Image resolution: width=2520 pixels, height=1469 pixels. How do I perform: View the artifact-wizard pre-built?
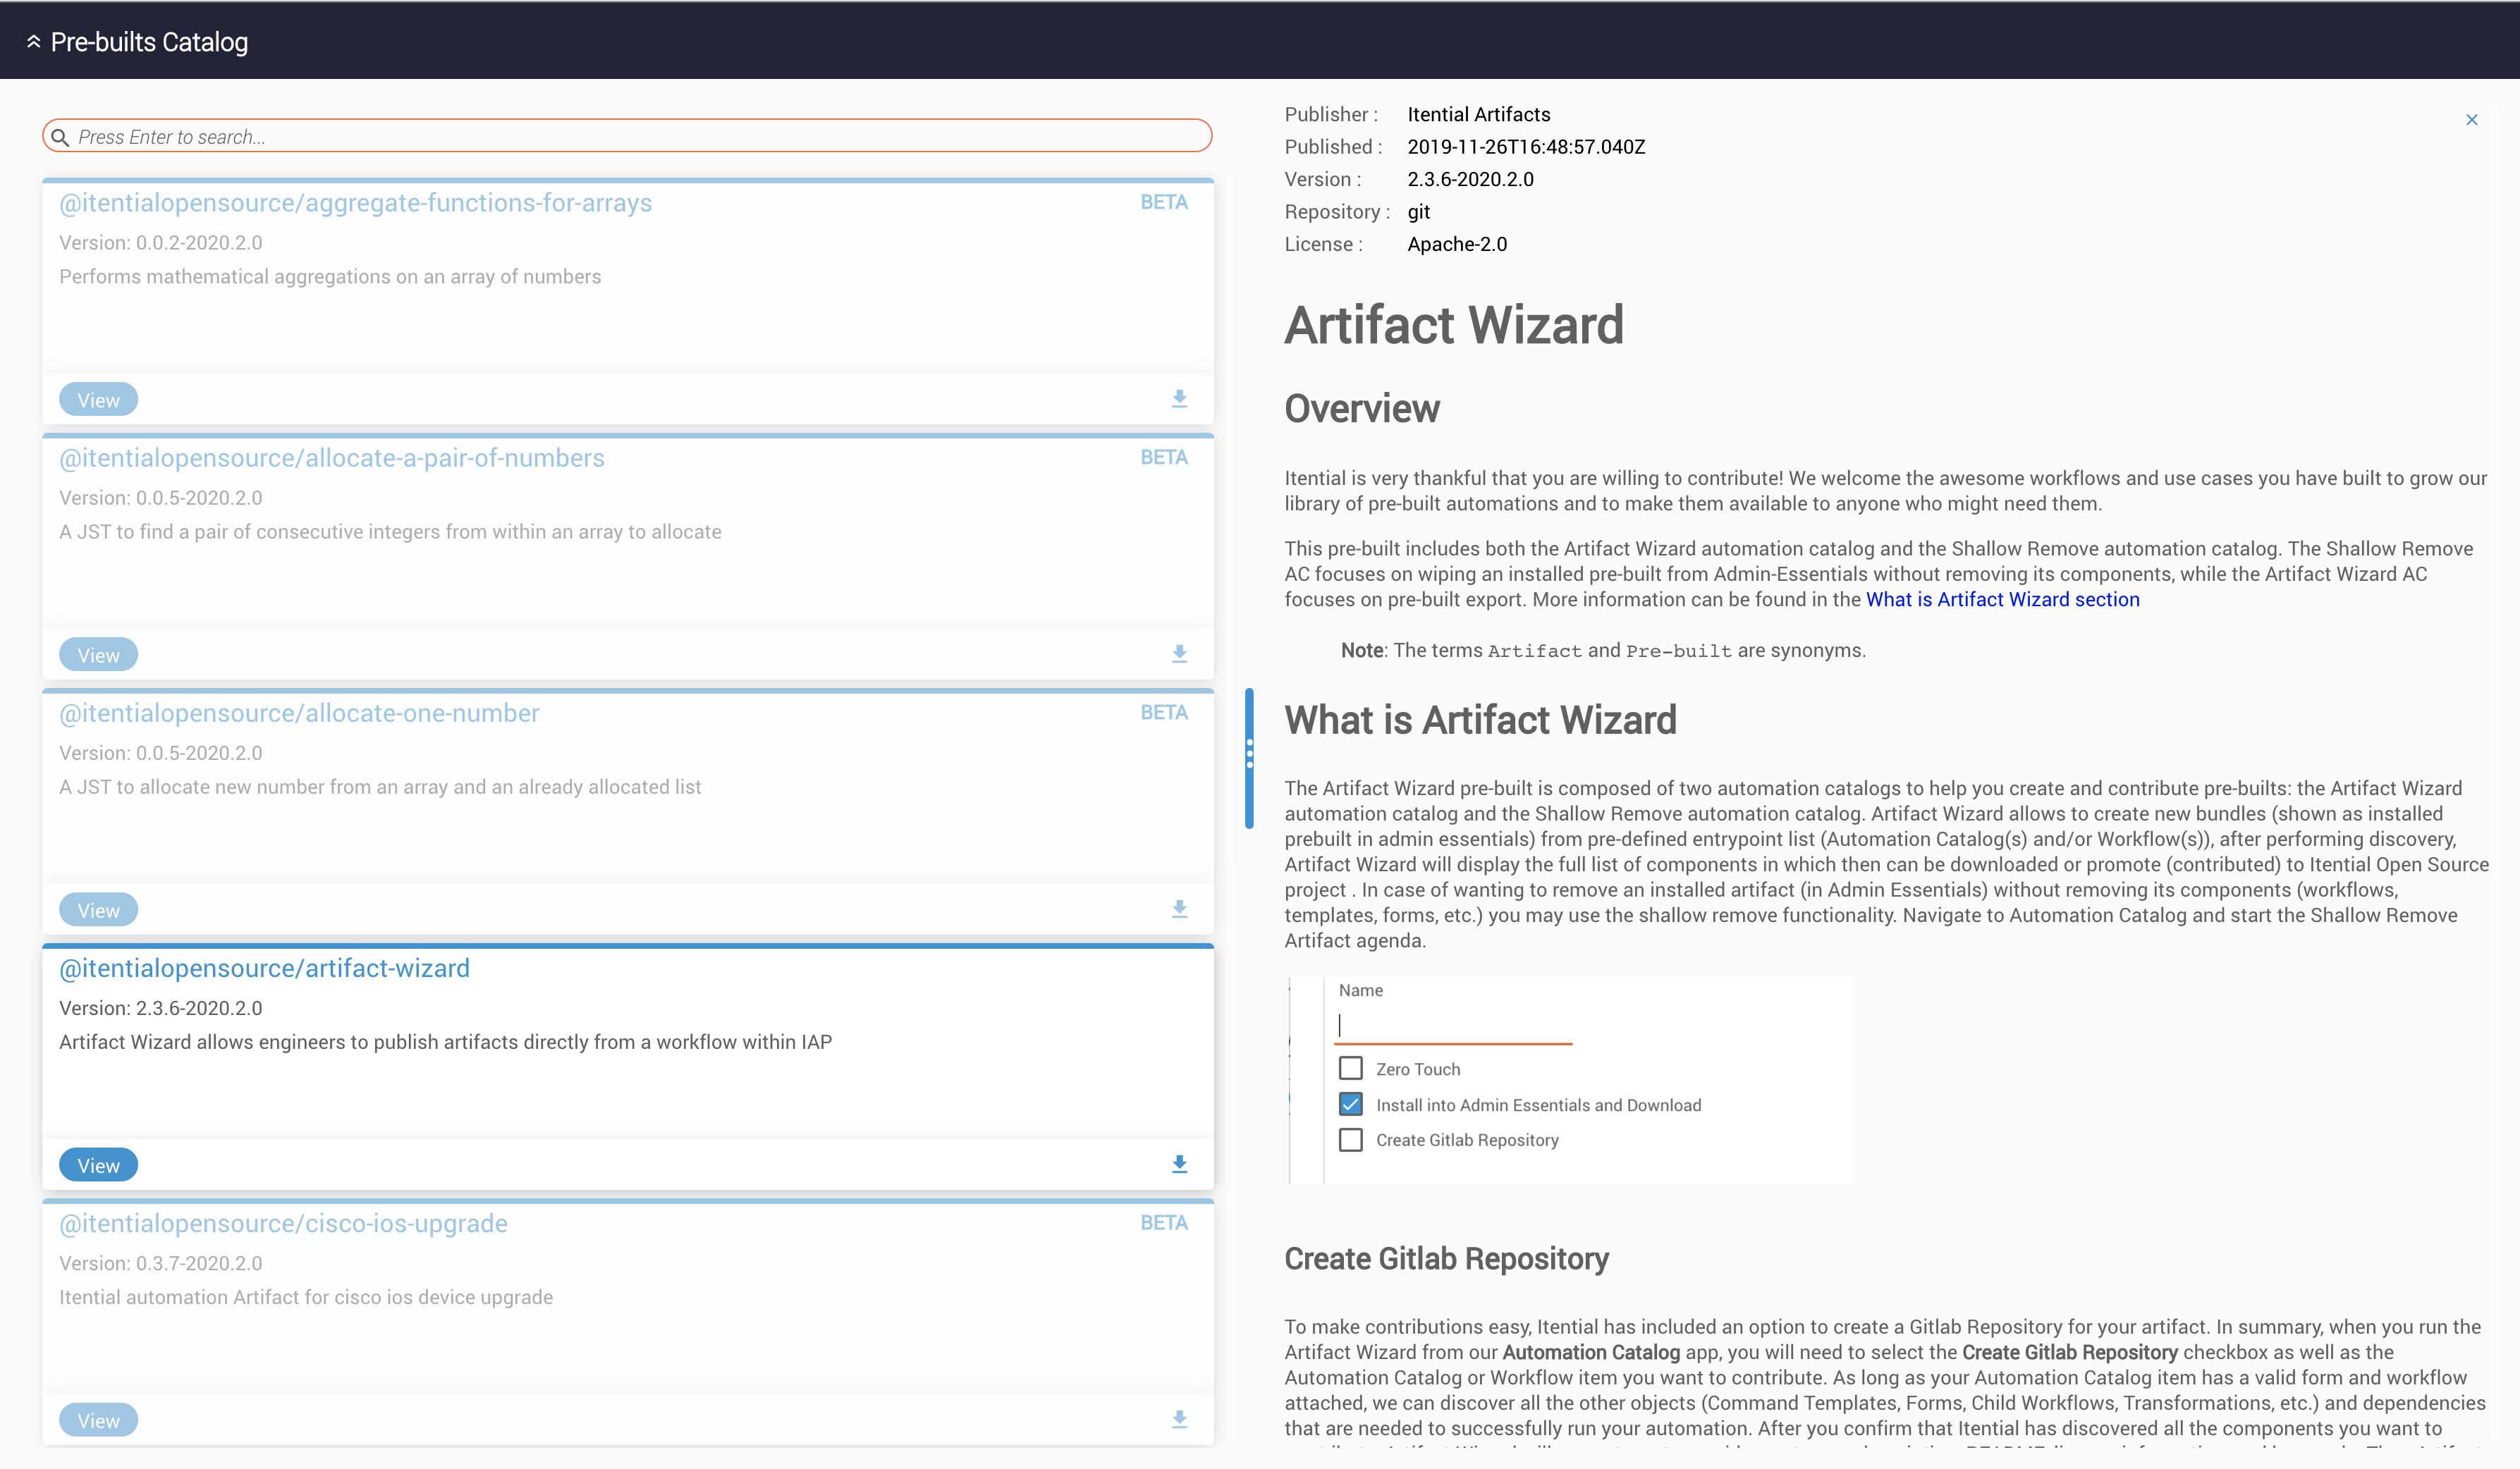98,1165
